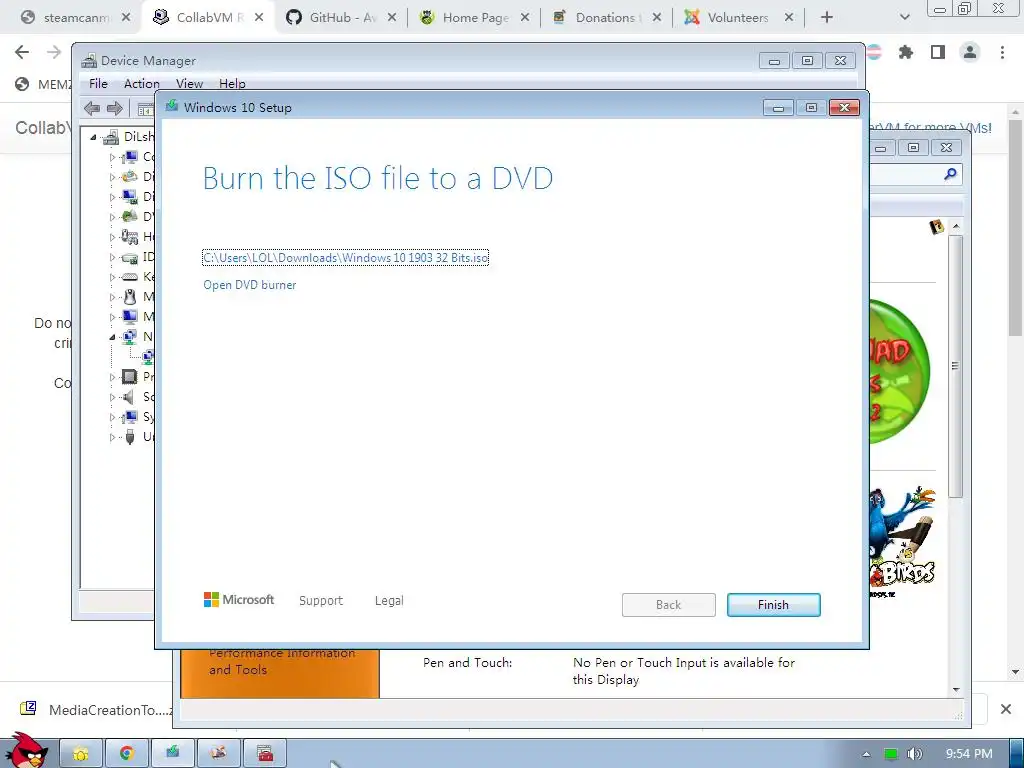Click Device Manager's toolbar back arrow
This screenshot has width=1024, height=768.
[x=92, y=108]
